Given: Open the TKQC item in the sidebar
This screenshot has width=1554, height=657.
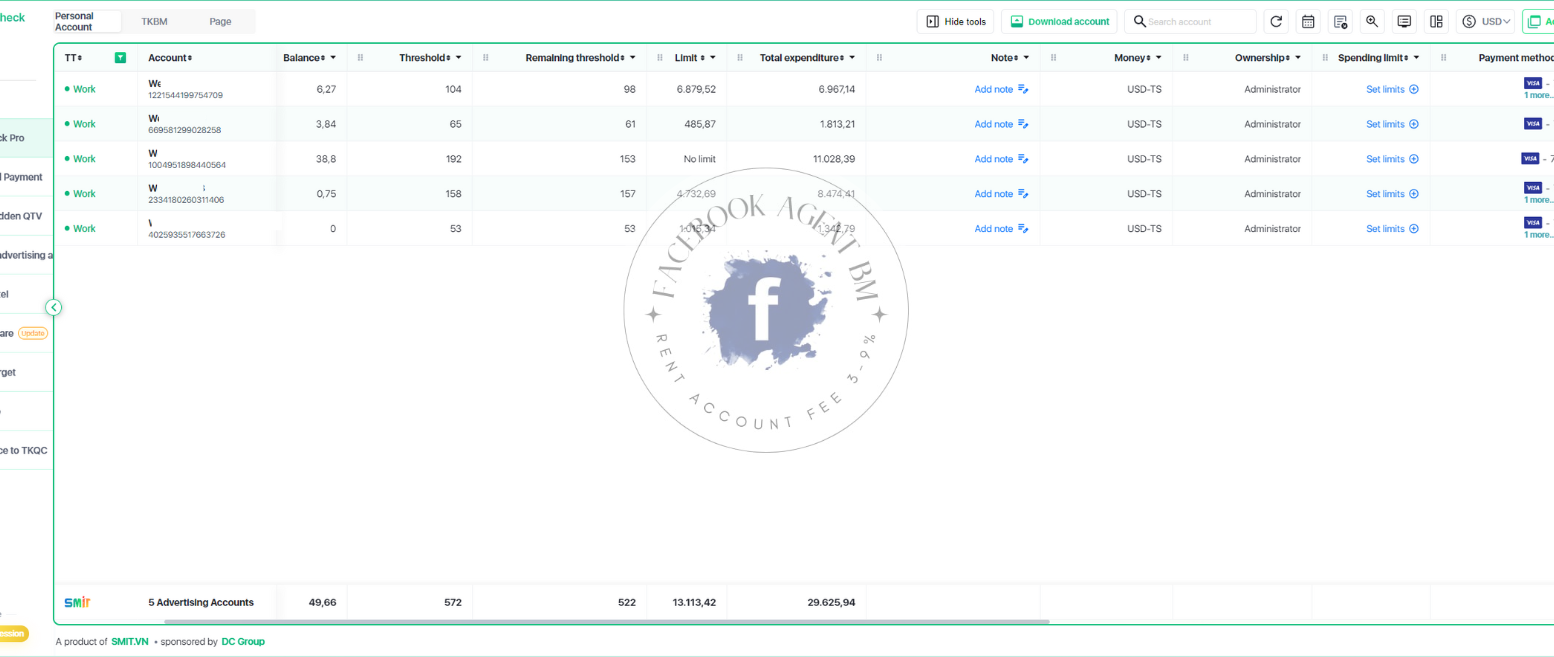Looking at the screenshot, I should (24, 450).
